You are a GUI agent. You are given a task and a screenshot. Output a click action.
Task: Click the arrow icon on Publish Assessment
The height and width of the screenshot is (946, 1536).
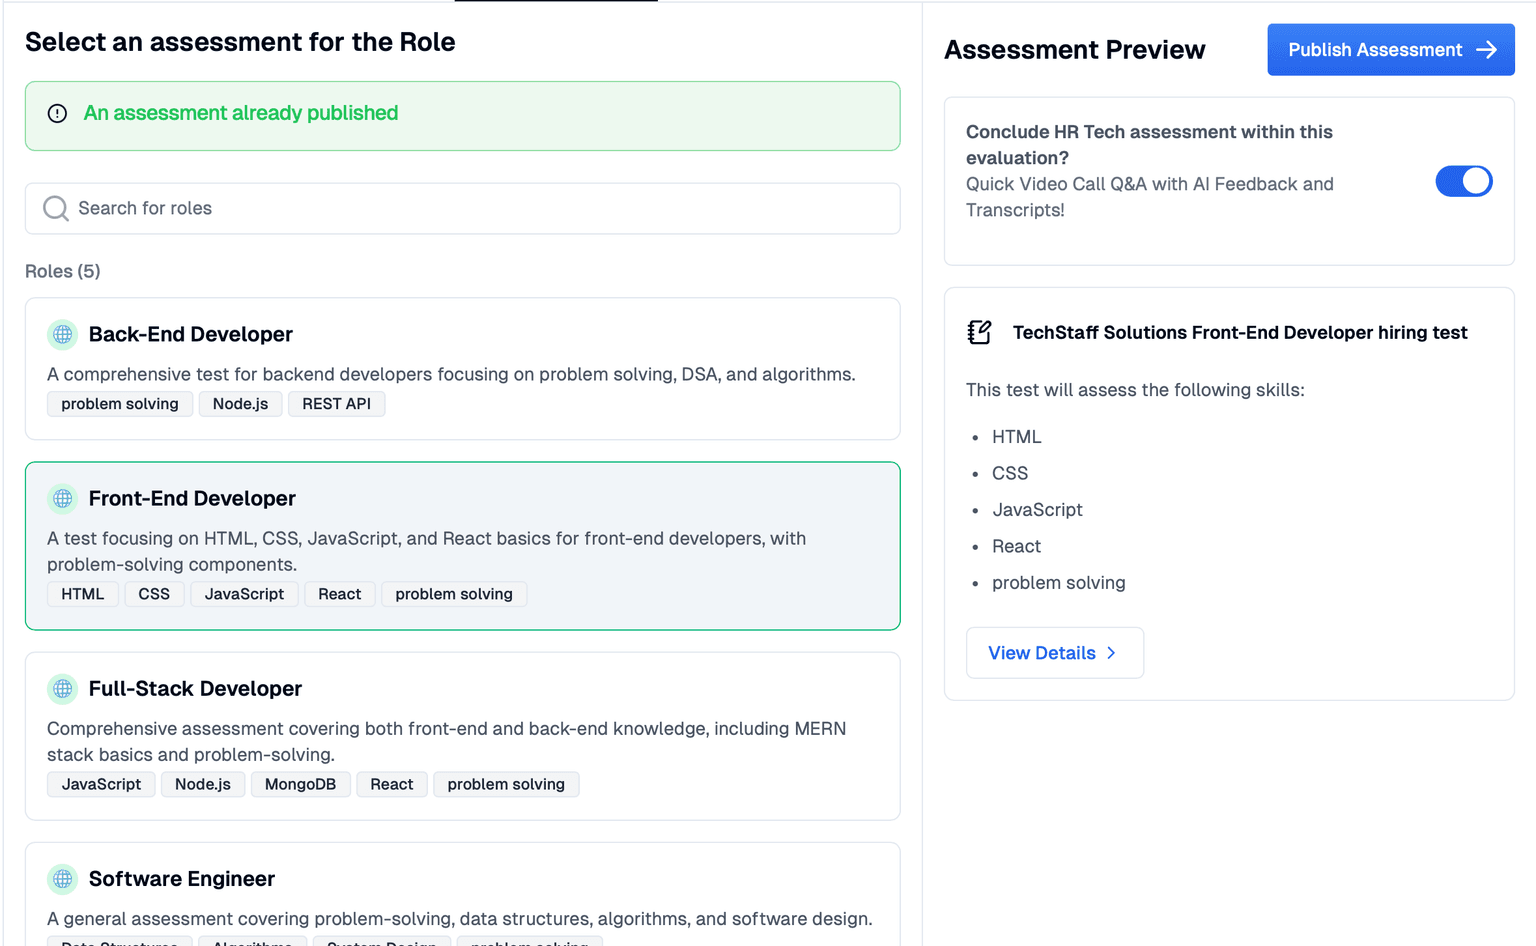click(x=1487, y=50)
